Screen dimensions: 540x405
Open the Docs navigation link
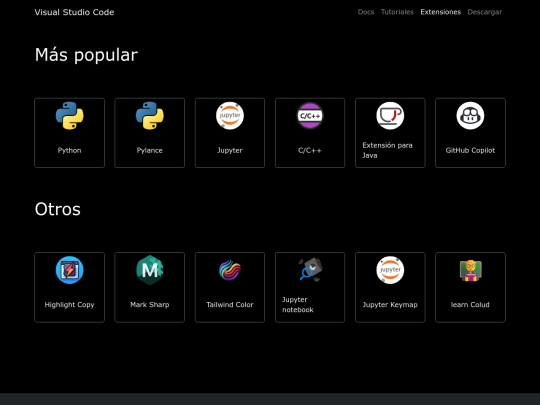point(366,12)
